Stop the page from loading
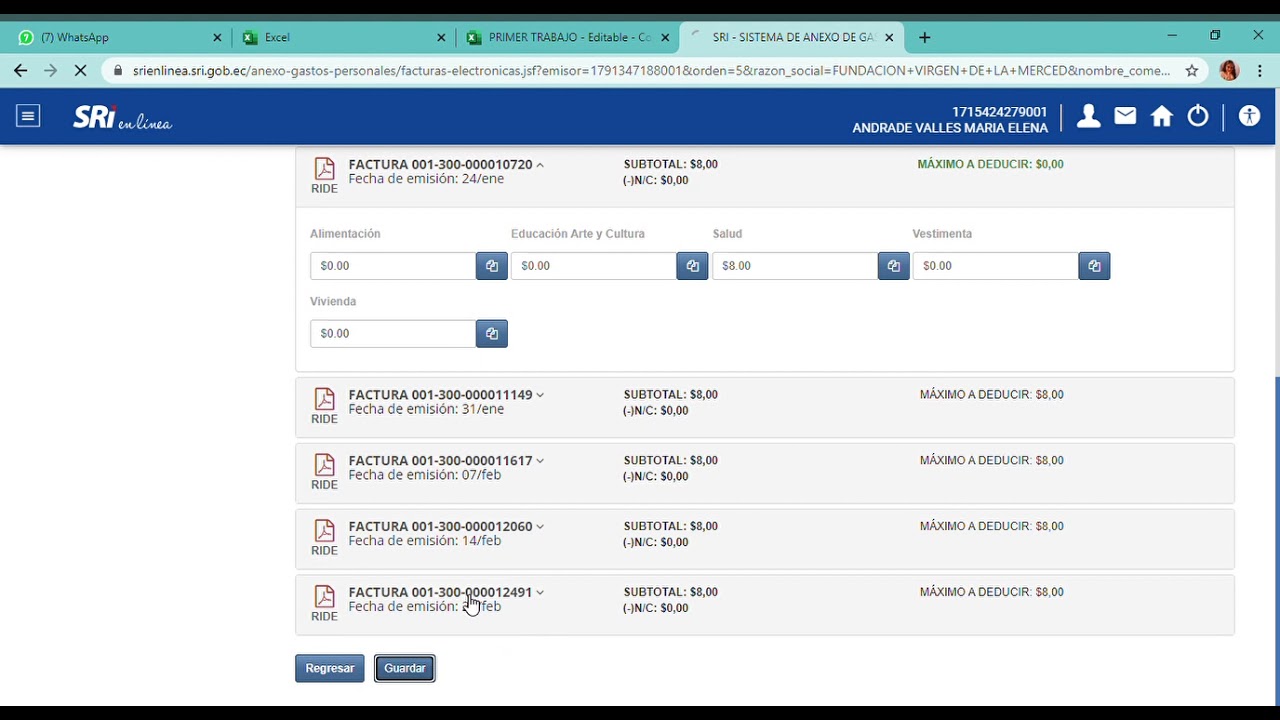This screenshot has height=720, width=1280. (x=81, y=71)
